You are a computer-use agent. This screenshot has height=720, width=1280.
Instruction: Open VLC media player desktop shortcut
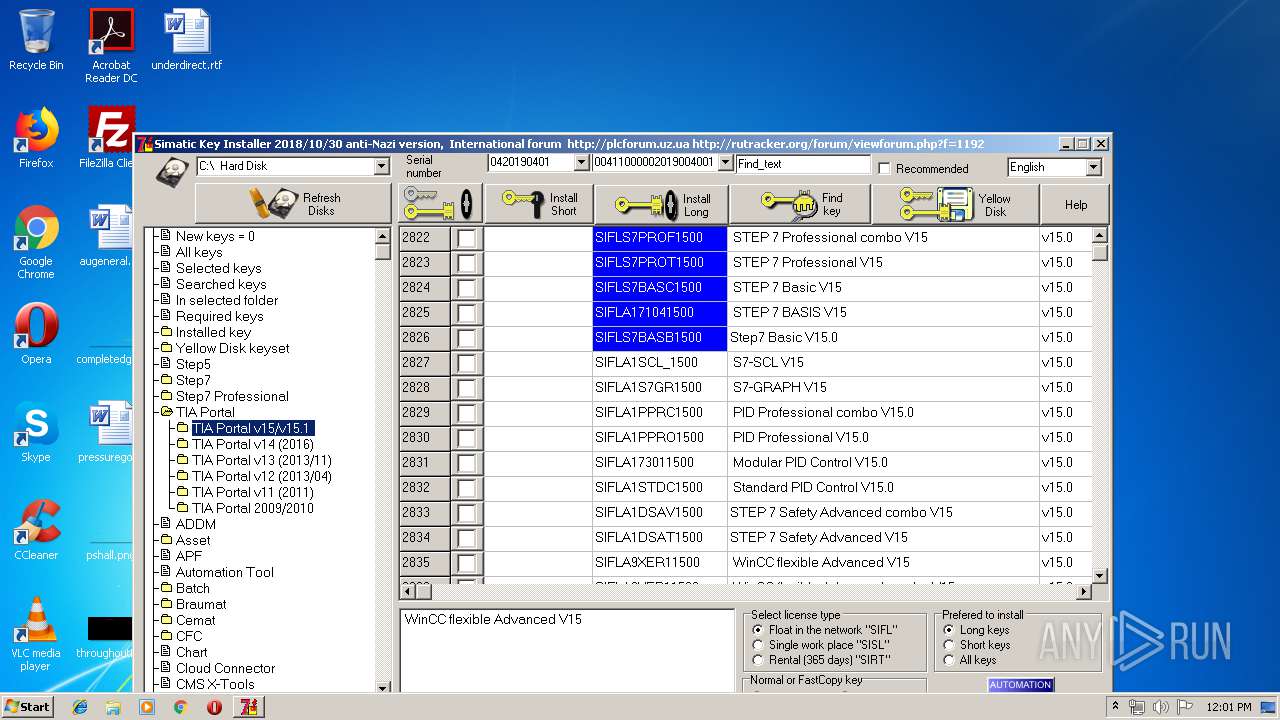(36, 634)
